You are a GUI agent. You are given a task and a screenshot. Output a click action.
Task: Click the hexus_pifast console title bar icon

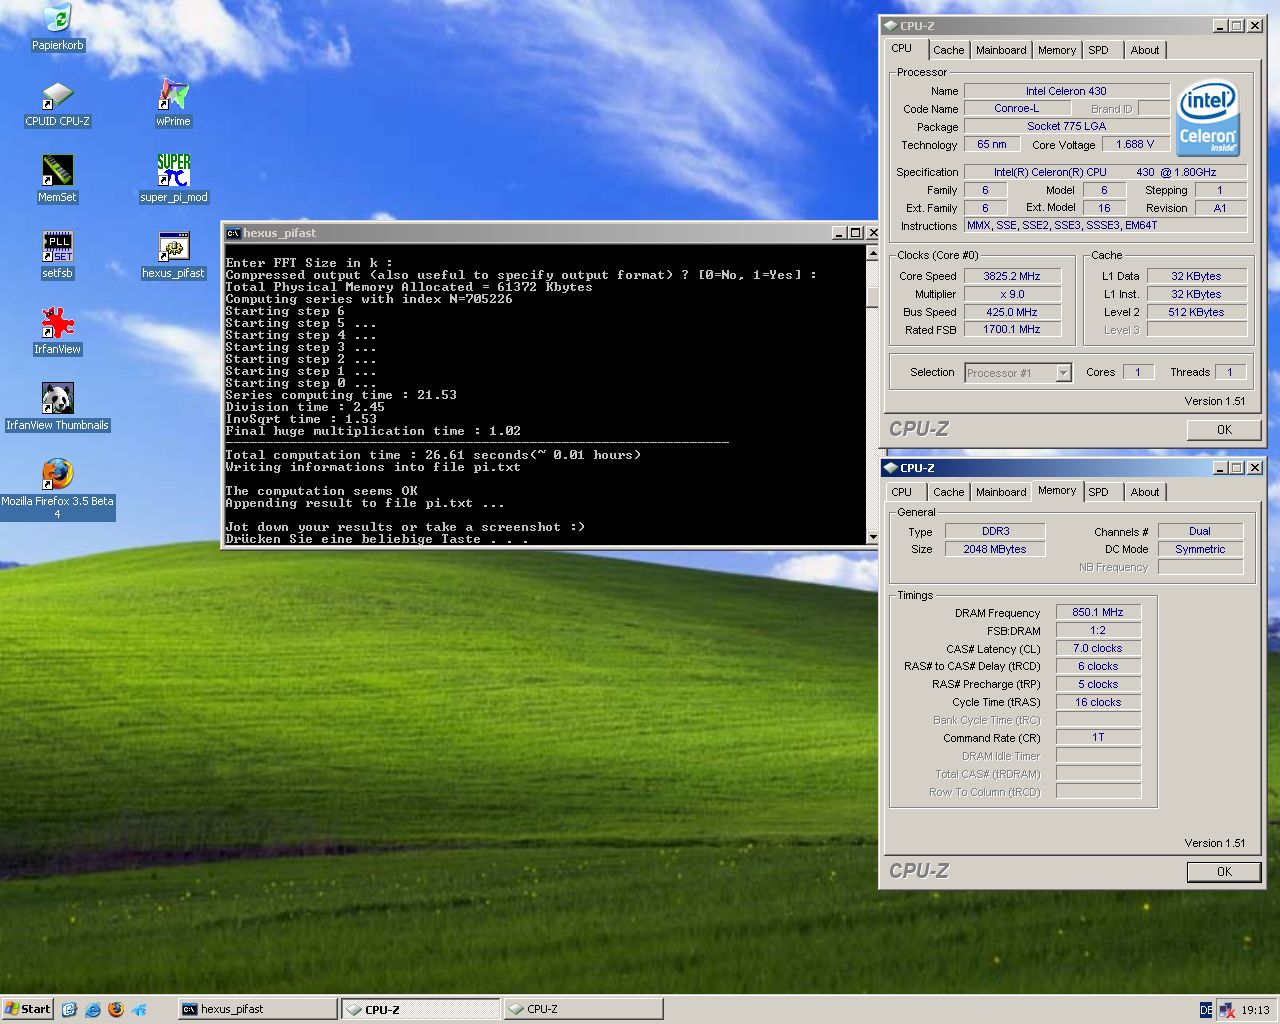click(233, 233)
